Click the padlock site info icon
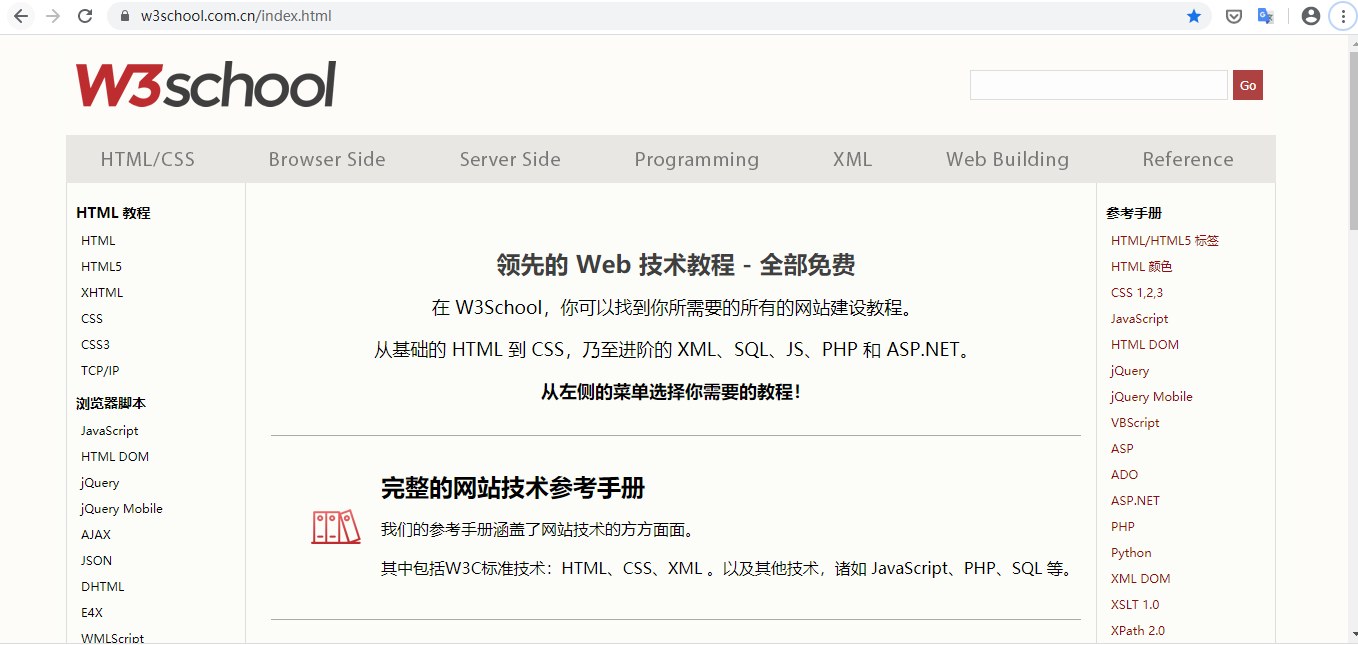The height and width of the screenshot is (645, 1358). [x=125, y=16]
